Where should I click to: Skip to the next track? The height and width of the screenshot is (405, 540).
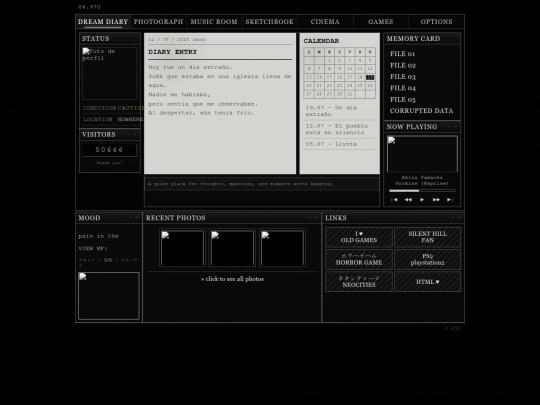(450, 200)
